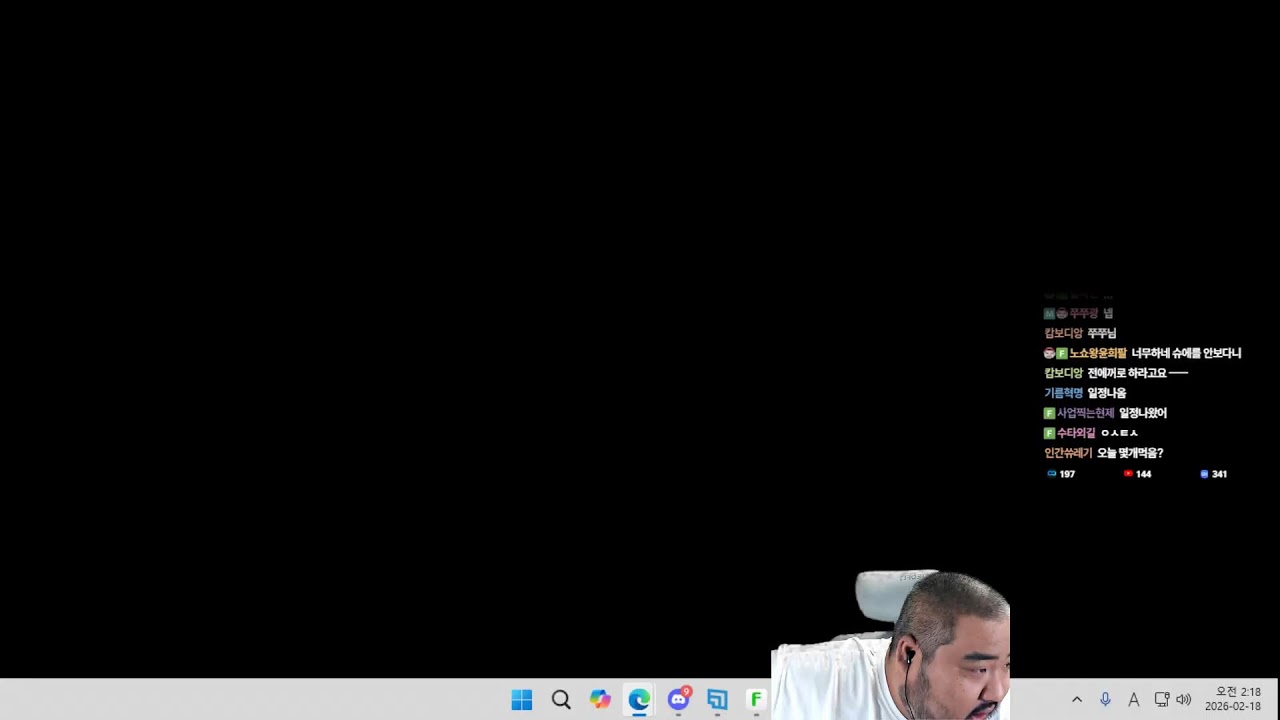This screenshot has width=1280, height=720.
Task: Open the volume speaker tray icon
Action: pyautogui.click(x=1184, y=700)
